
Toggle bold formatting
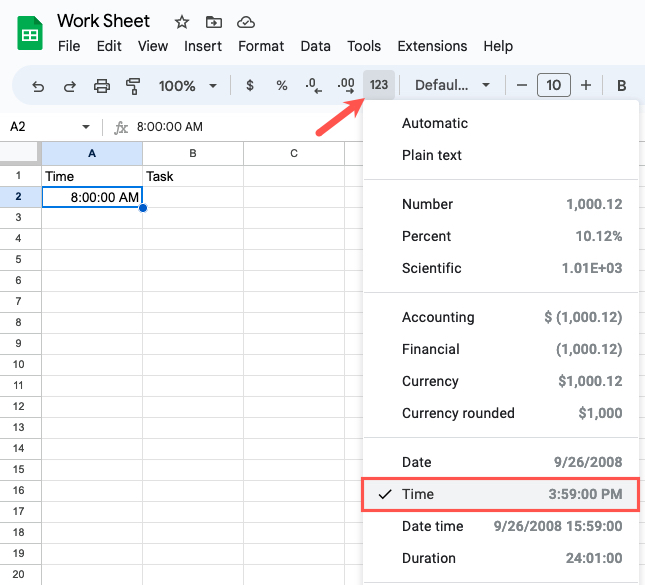point(621,86)
